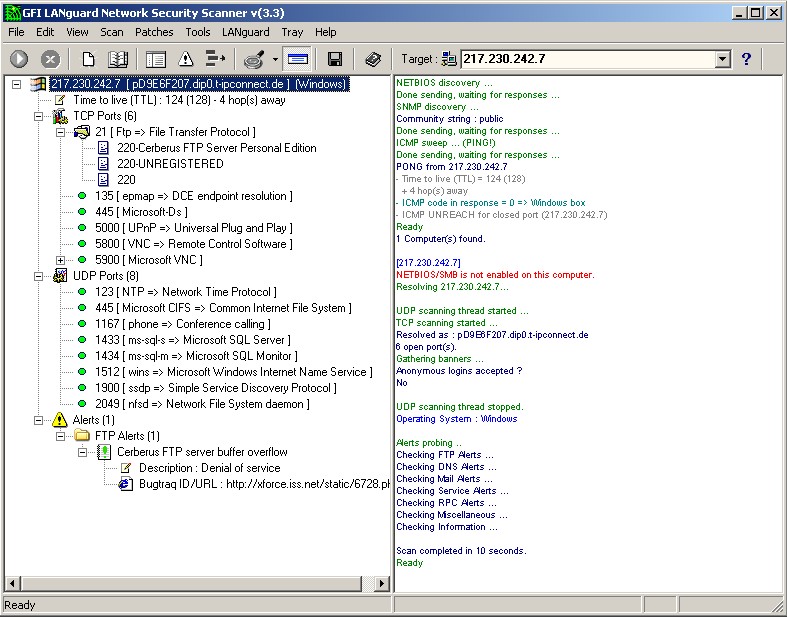Image resolution: width=787 pixels, height=617 pixels.
Task: Open the View menu
Action: click(x=77, y=32)
